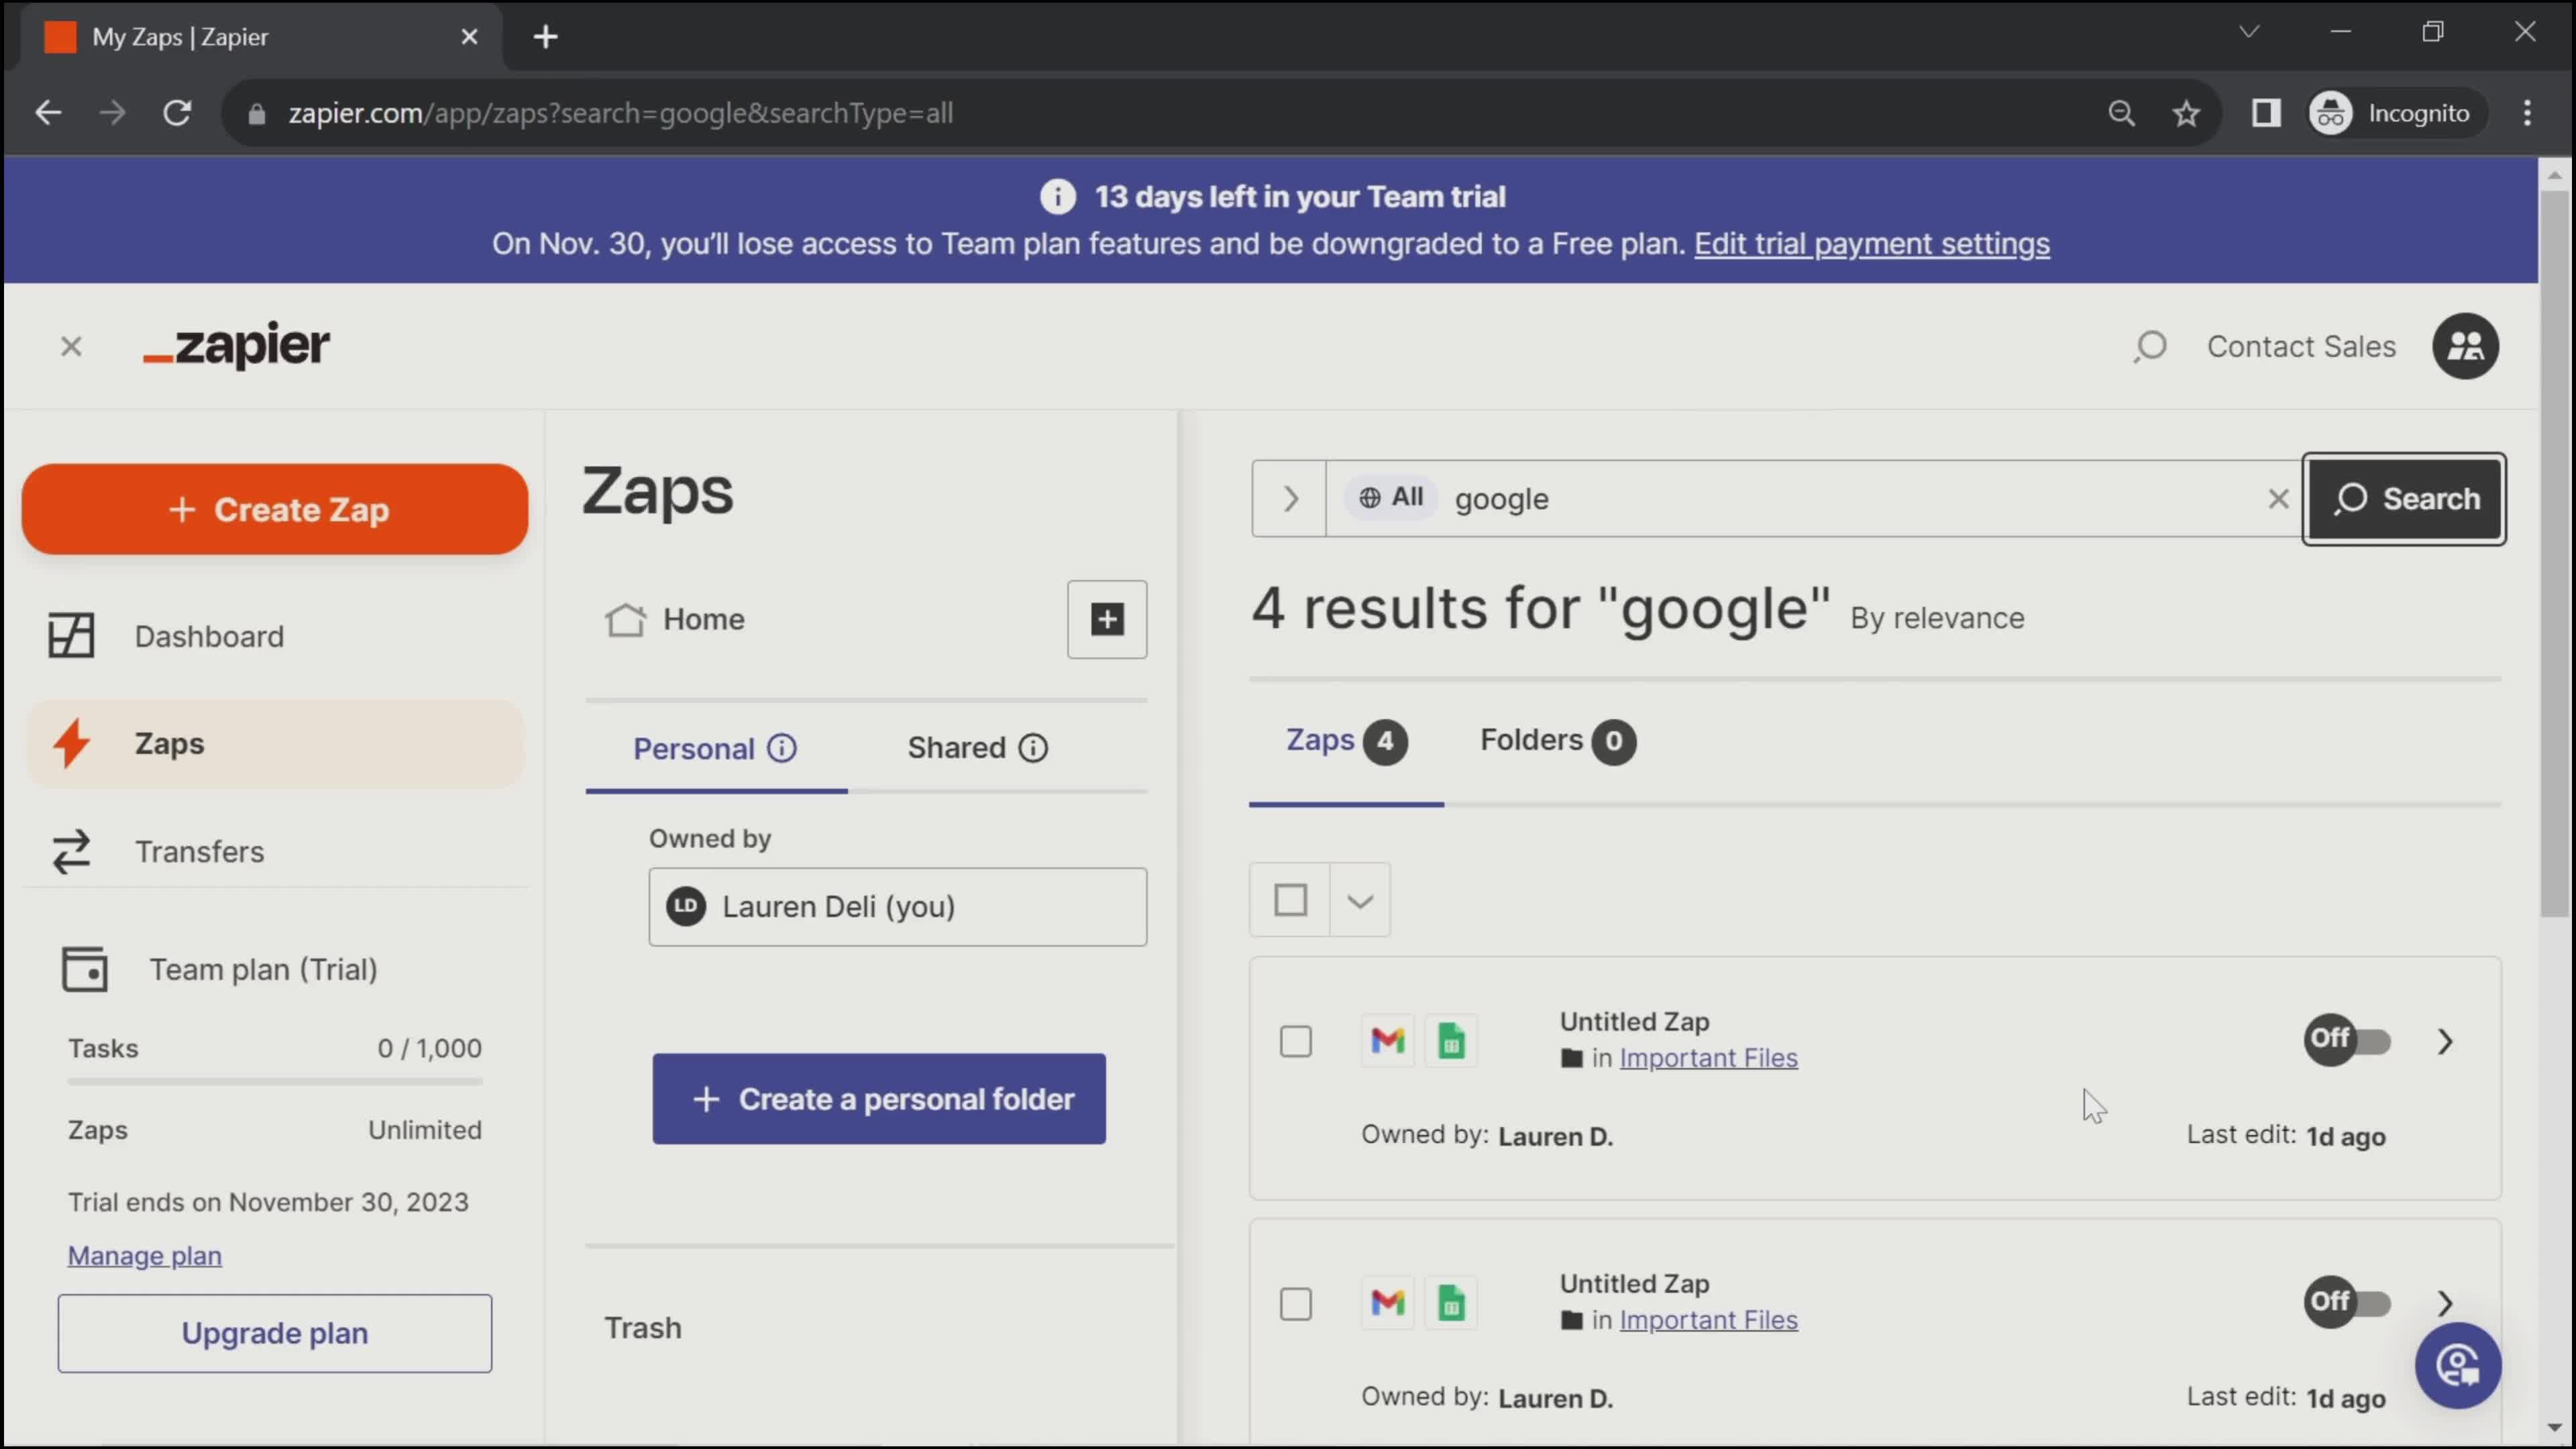Expand the search filters chevron

click(x=1290, y=499)
